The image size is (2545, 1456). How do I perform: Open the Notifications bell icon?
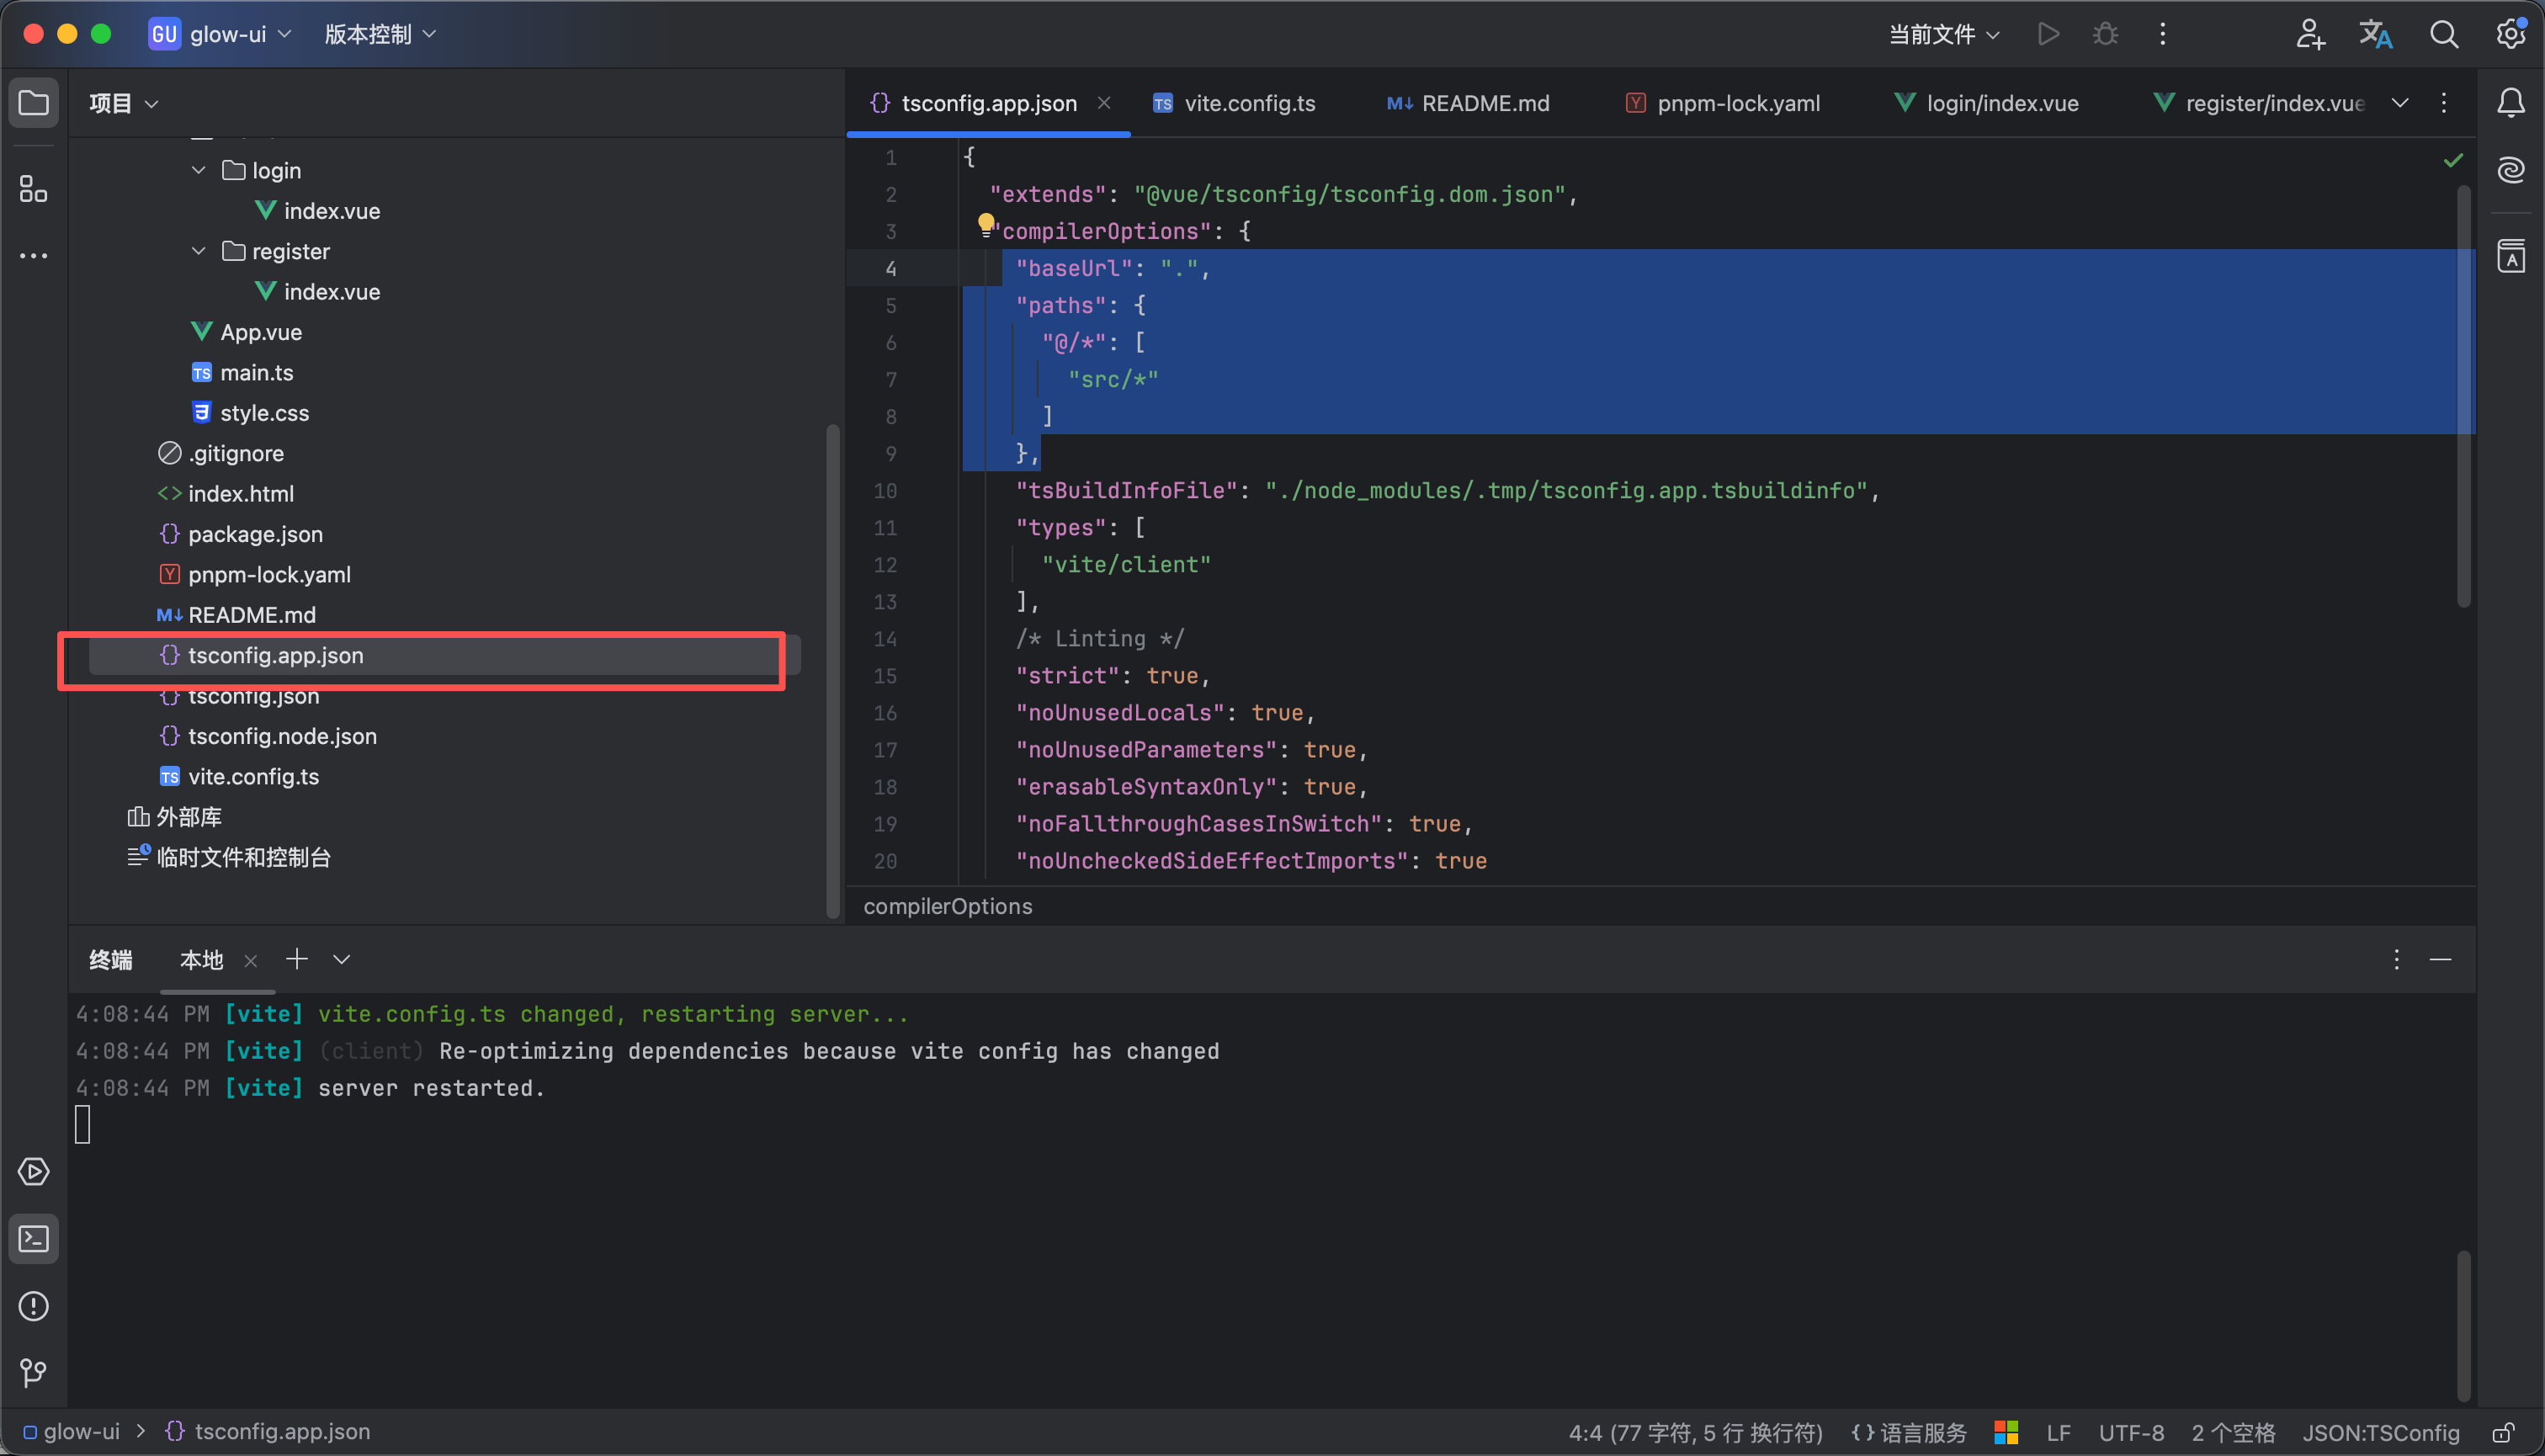pyautogui.click(x=2511, y=102)
